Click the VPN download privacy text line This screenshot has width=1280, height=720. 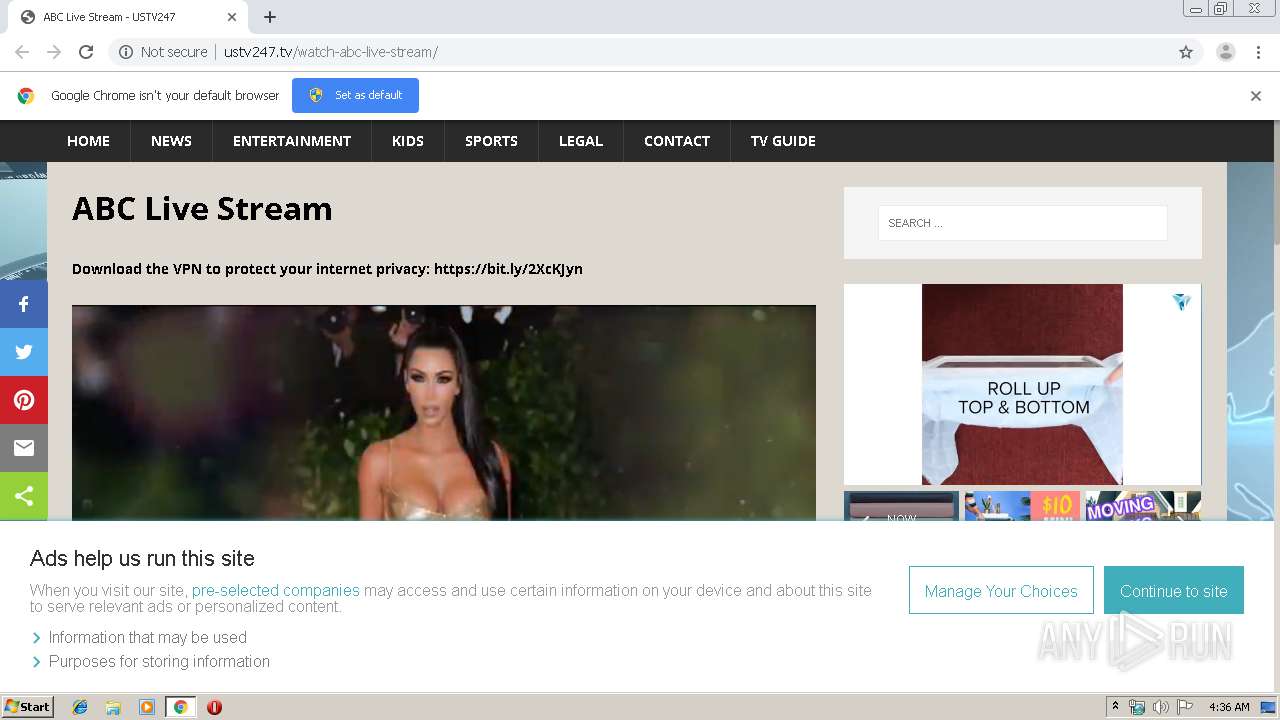pyautogui.click(x=327, y=269)
